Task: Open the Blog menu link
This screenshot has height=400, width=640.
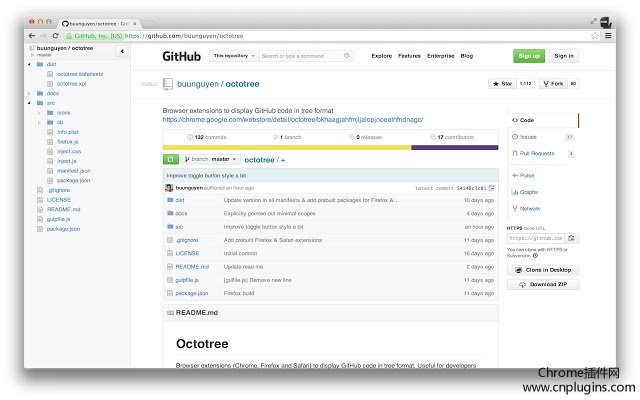Action: 467,56
